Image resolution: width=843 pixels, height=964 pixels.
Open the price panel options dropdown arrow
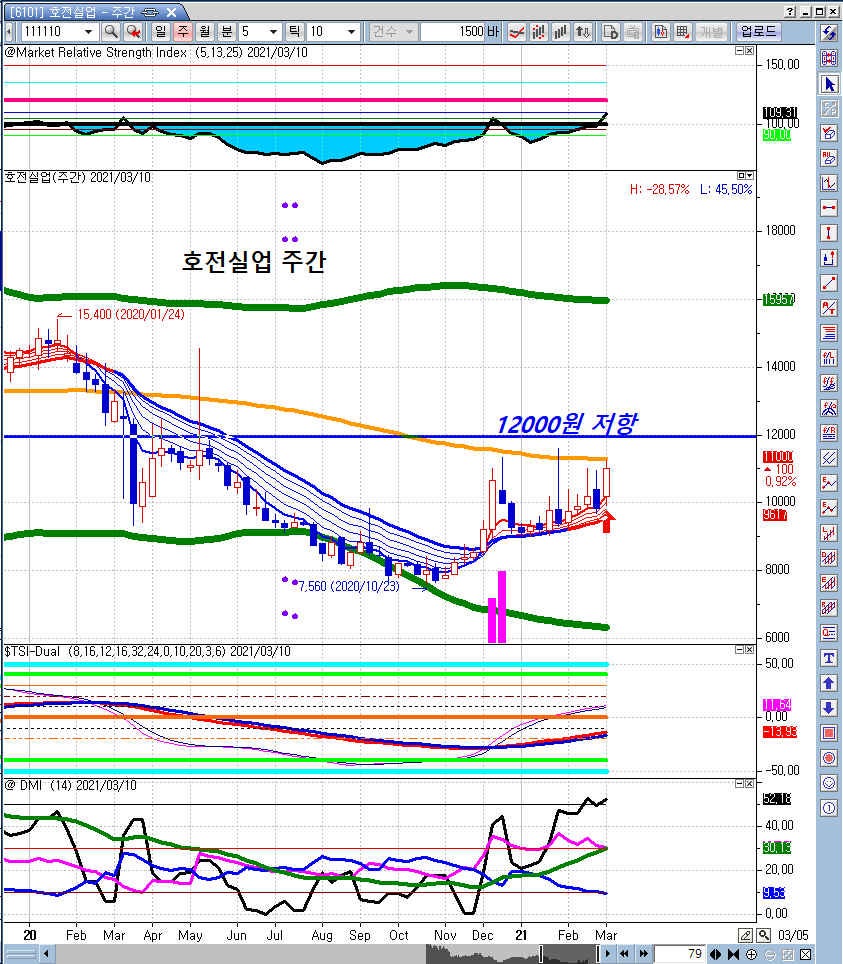pos(749,176)
